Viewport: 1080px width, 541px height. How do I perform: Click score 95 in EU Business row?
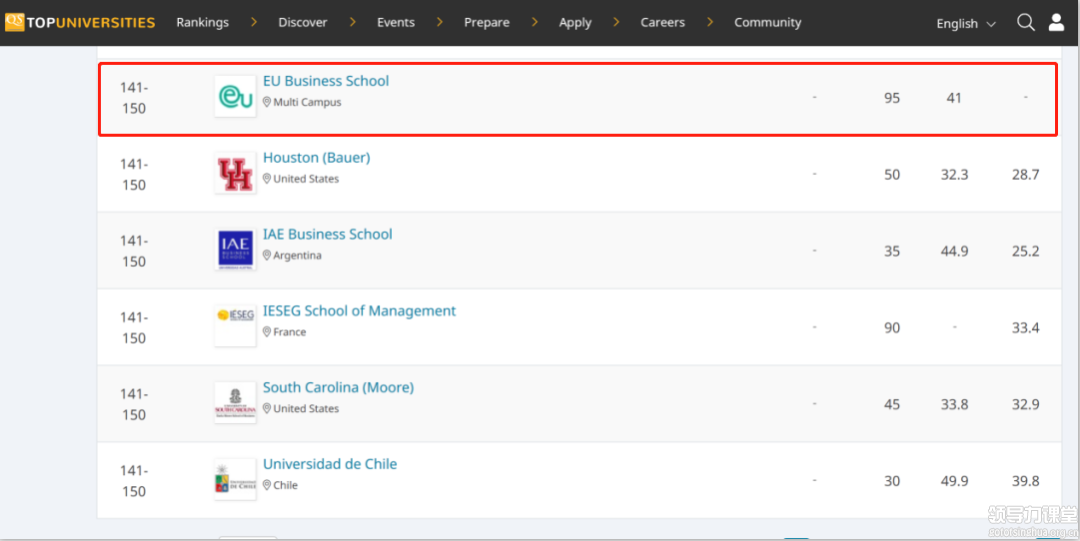tap(892, 98)
